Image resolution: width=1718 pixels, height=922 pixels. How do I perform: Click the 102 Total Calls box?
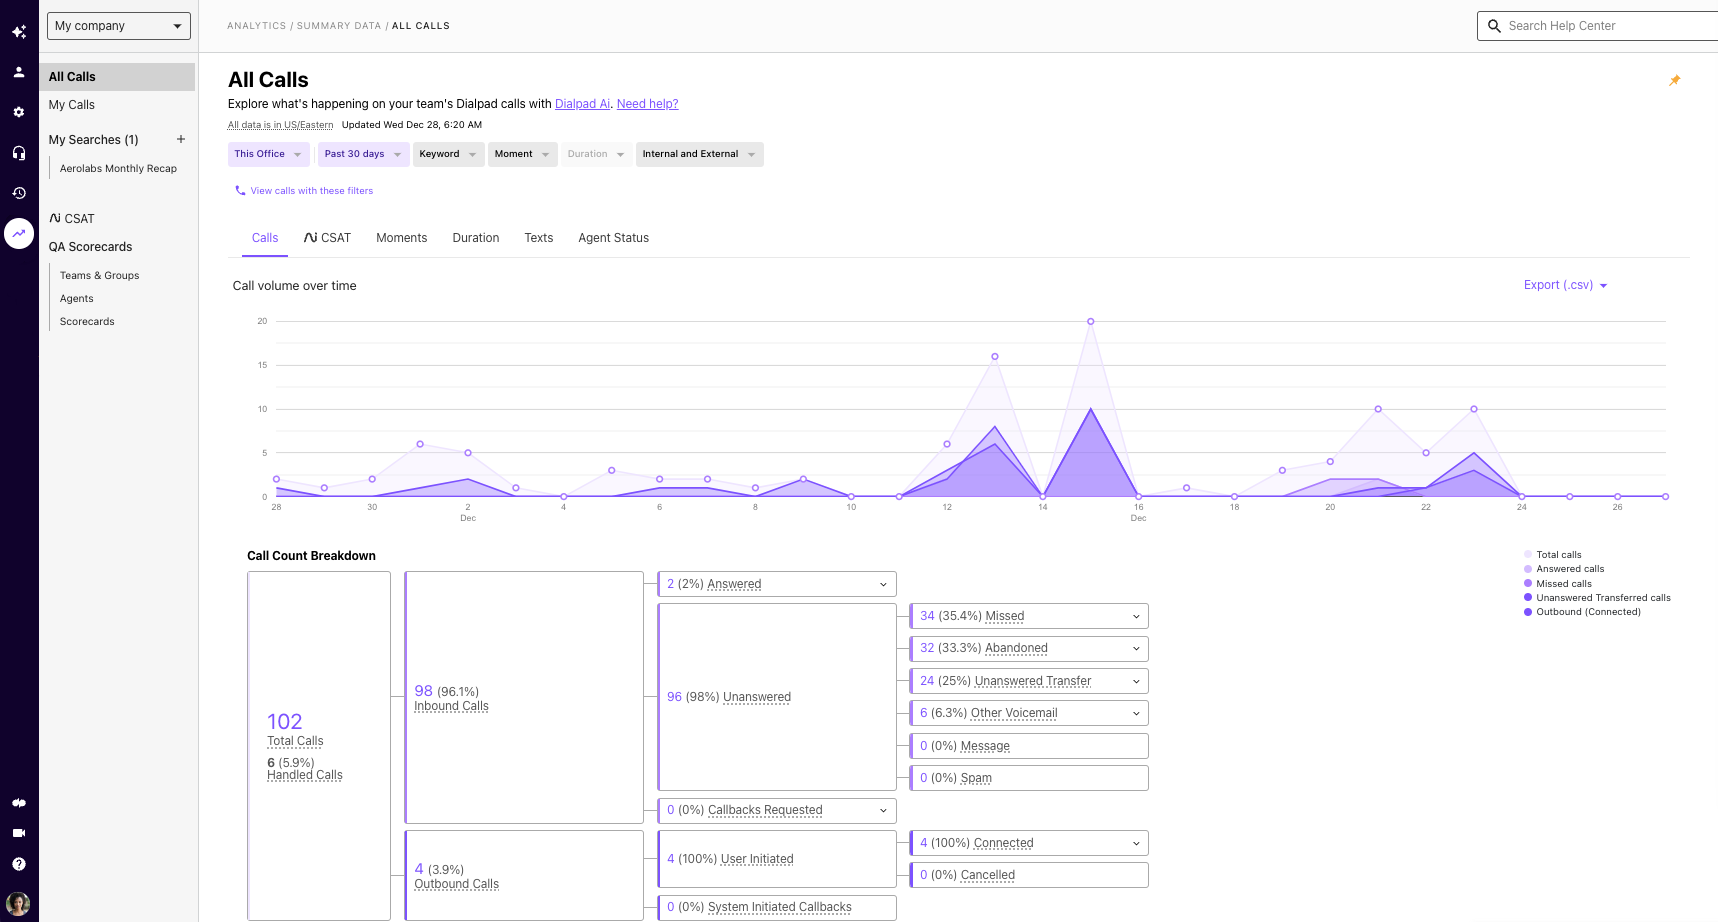point(319,746)
